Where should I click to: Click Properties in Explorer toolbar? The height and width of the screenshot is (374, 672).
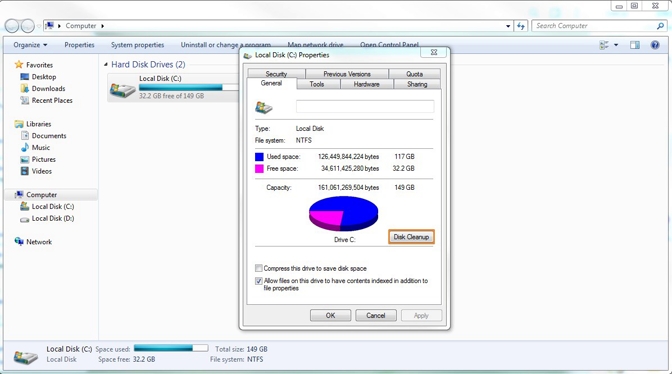coord(79,45)
